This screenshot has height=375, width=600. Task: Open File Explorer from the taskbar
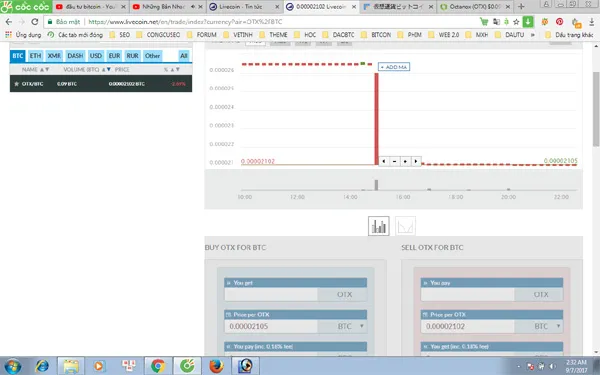(71, 366)
